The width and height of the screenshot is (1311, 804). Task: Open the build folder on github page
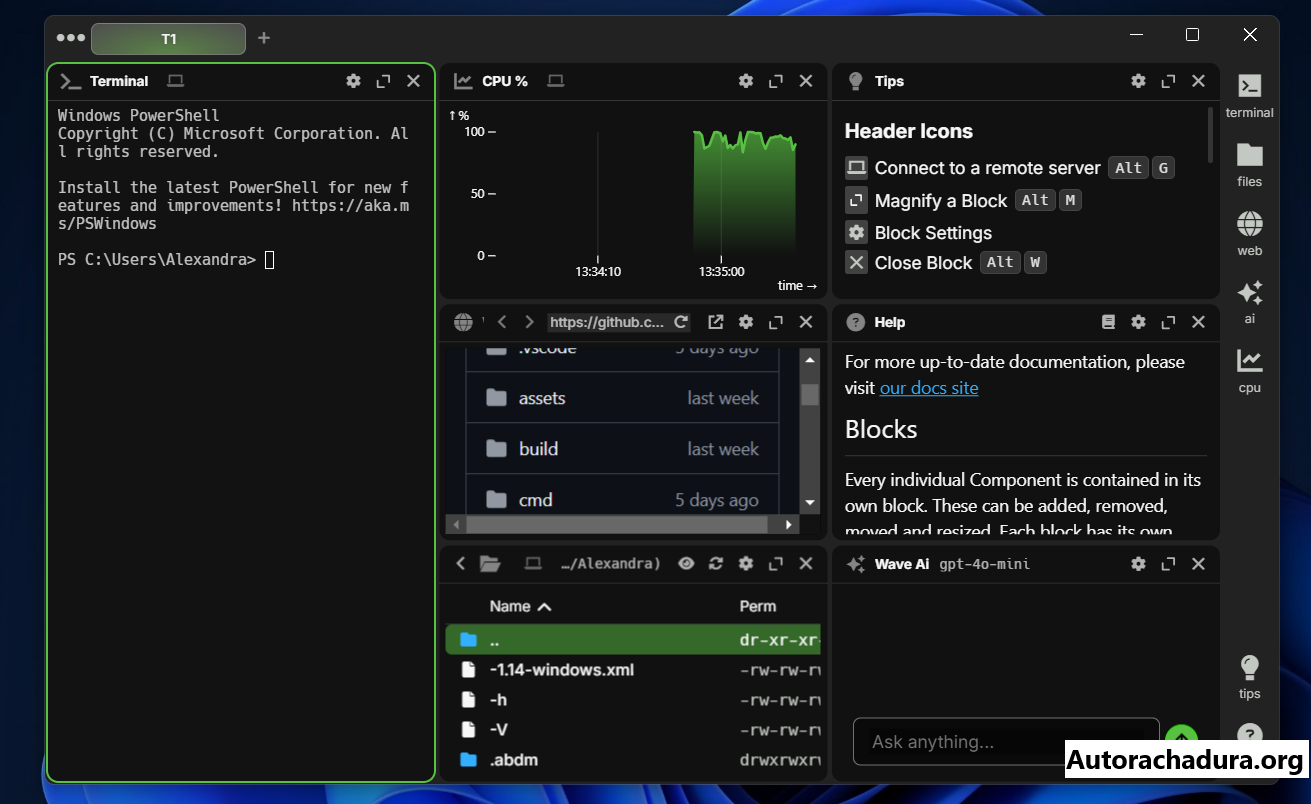tap(538, 449)
